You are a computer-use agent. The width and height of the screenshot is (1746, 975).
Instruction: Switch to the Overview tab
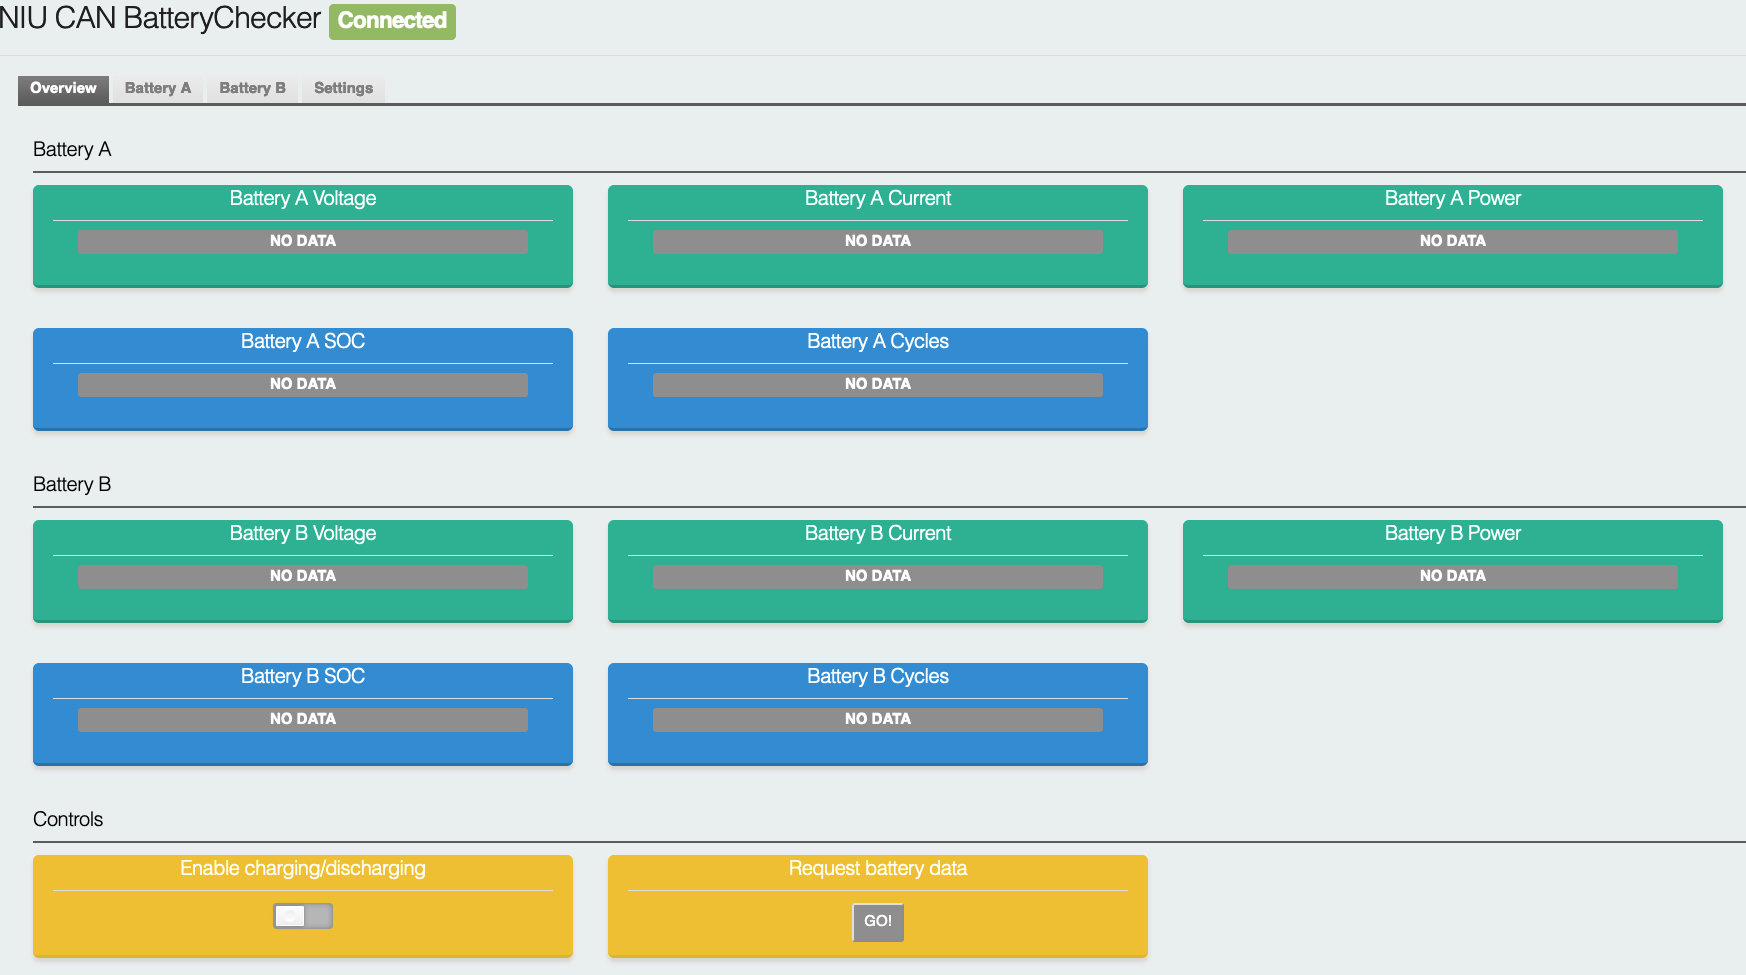pos(63,88)
